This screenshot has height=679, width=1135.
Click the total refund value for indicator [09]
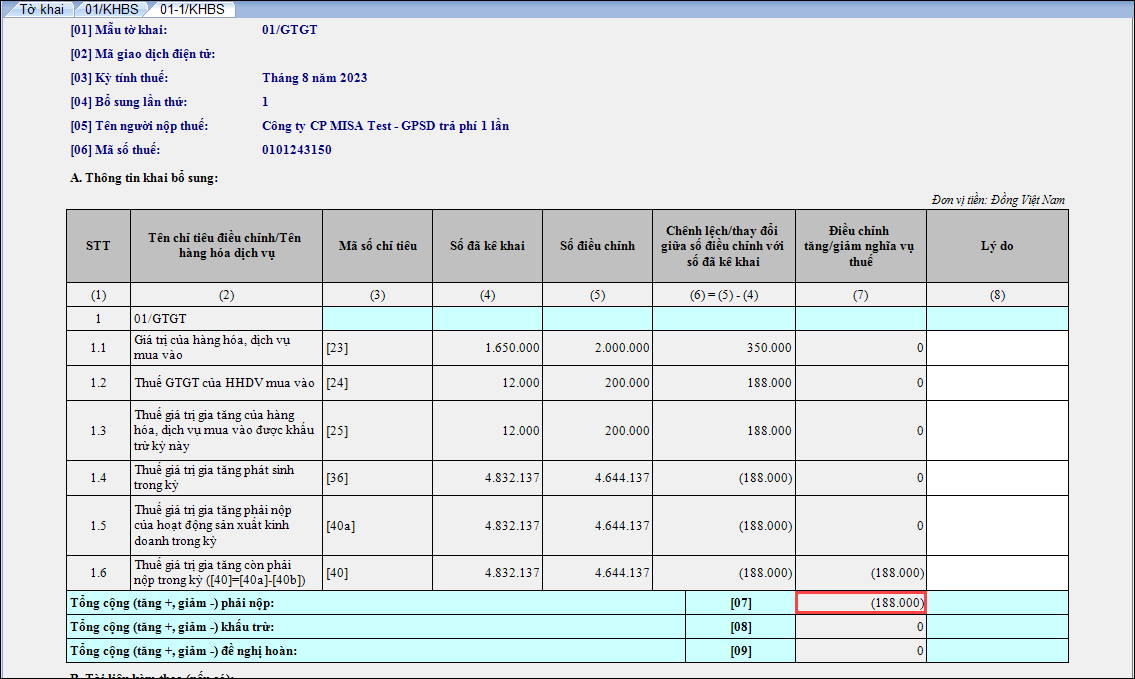point(860,651)
